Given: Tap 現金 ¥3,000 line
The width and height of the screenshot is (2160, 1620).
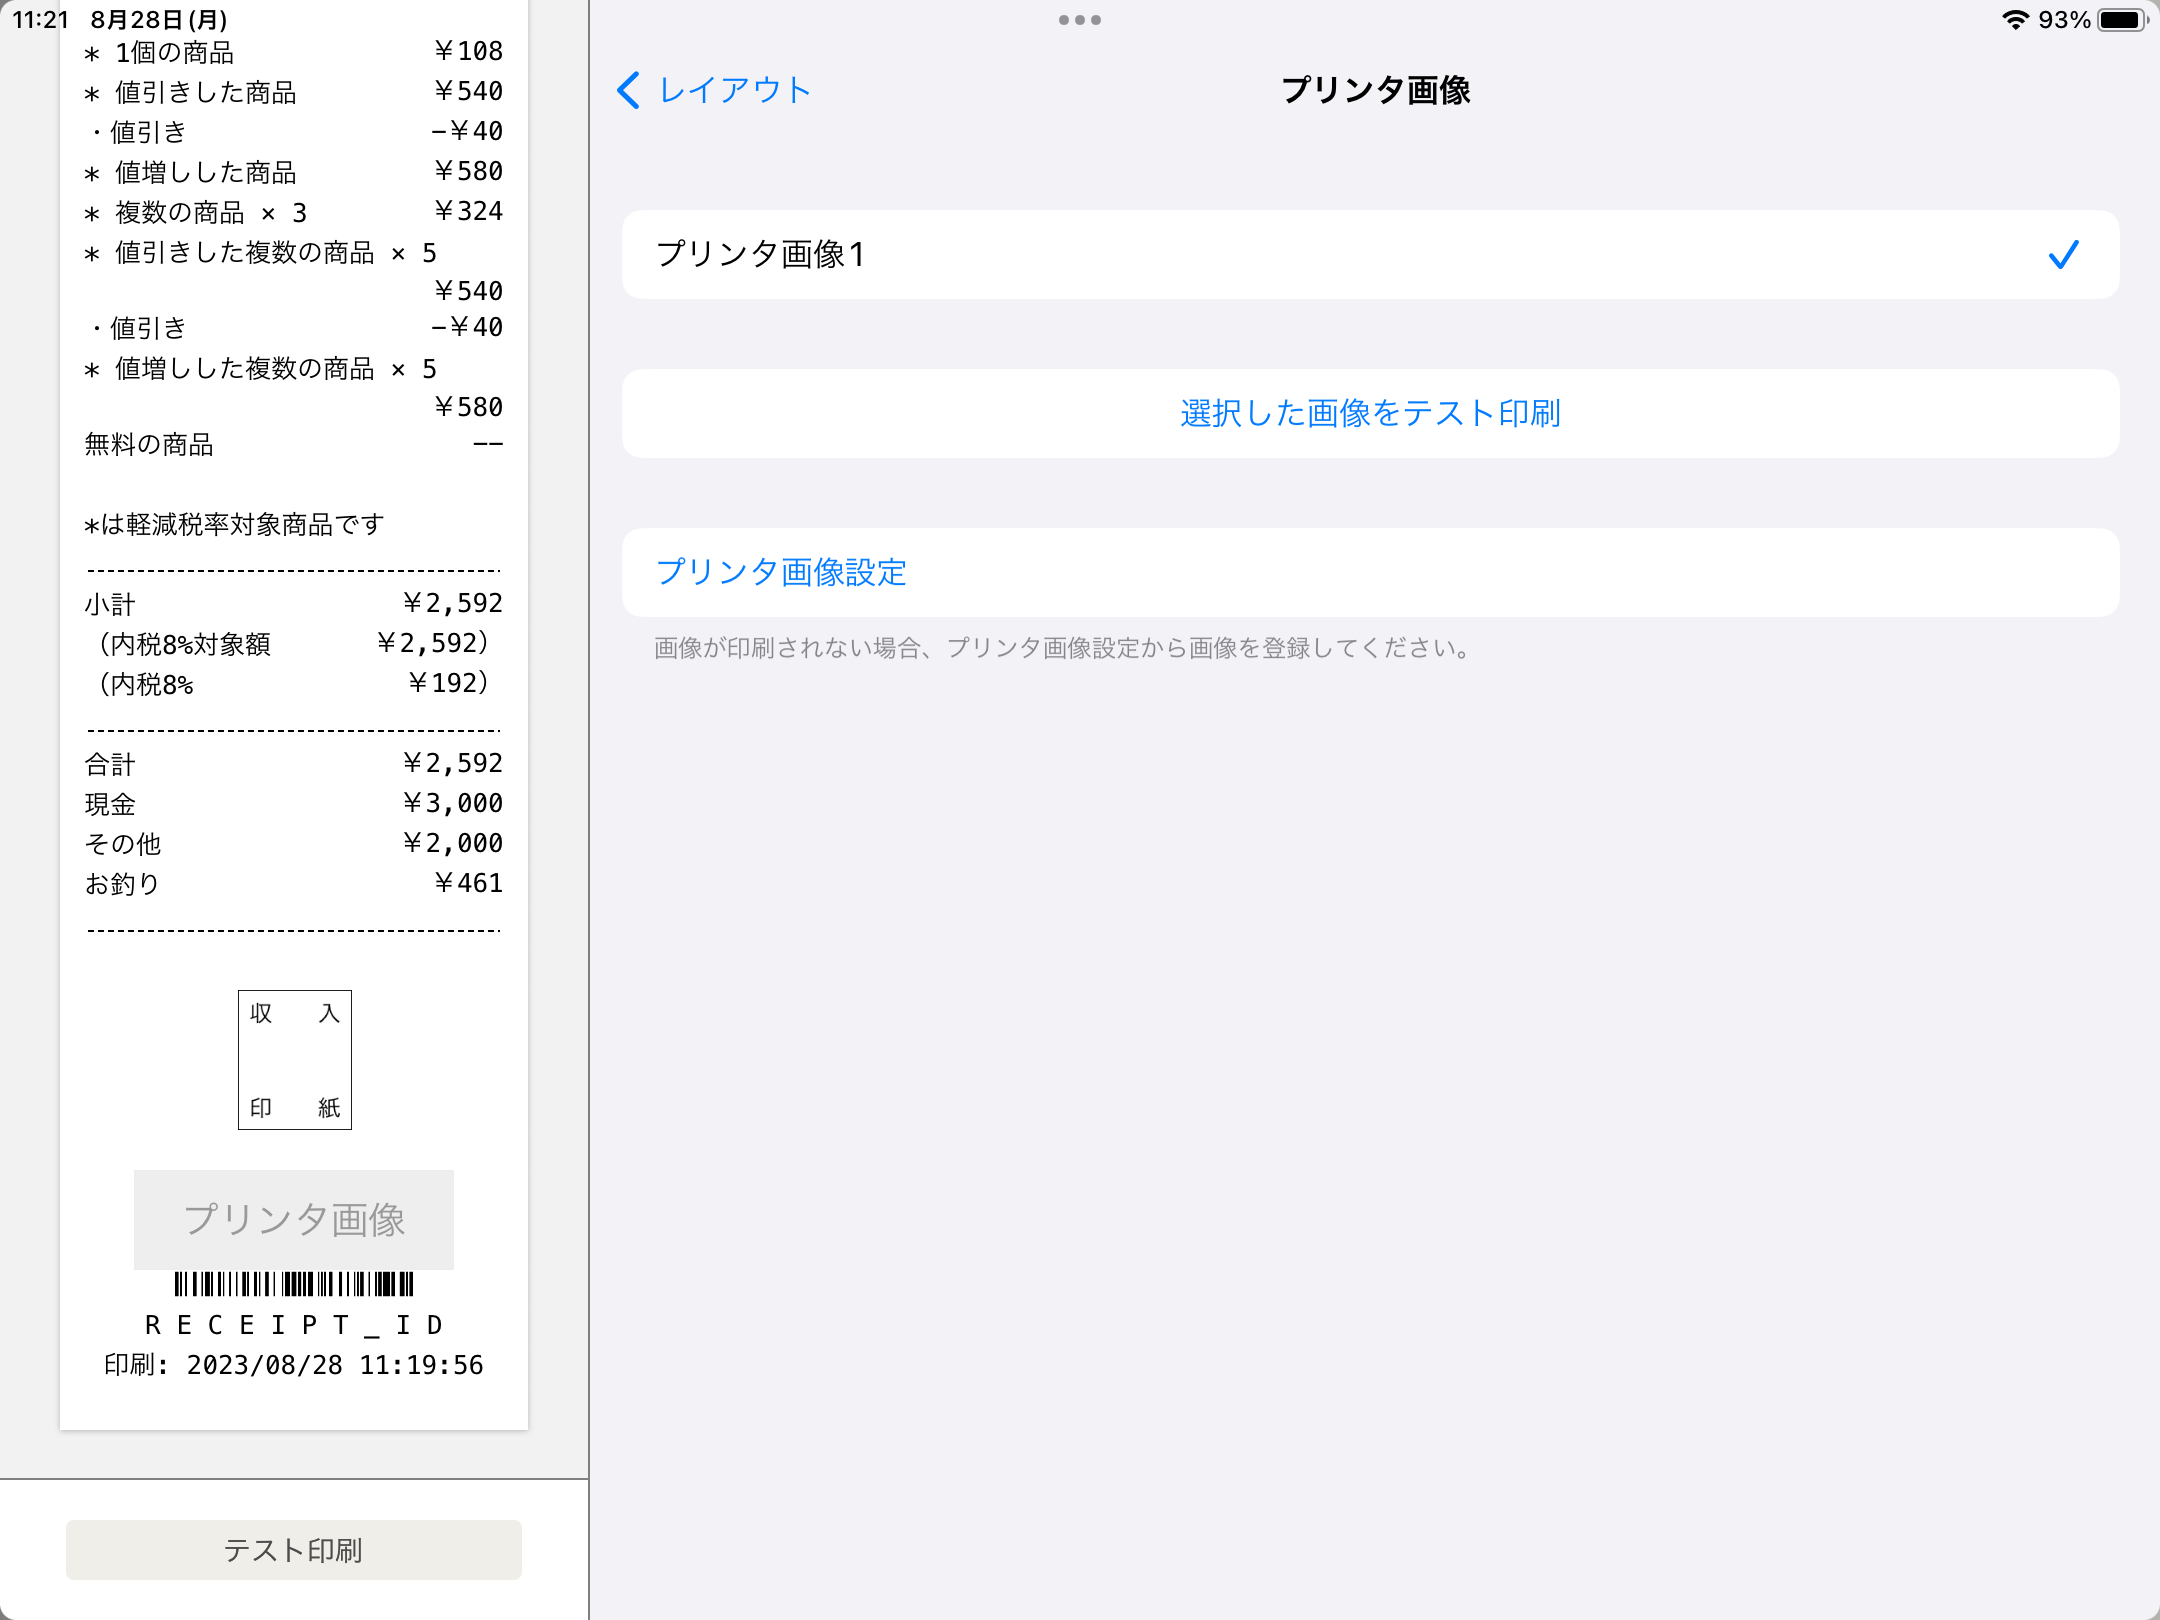Looking at the screenshot, I should [294, 804].
